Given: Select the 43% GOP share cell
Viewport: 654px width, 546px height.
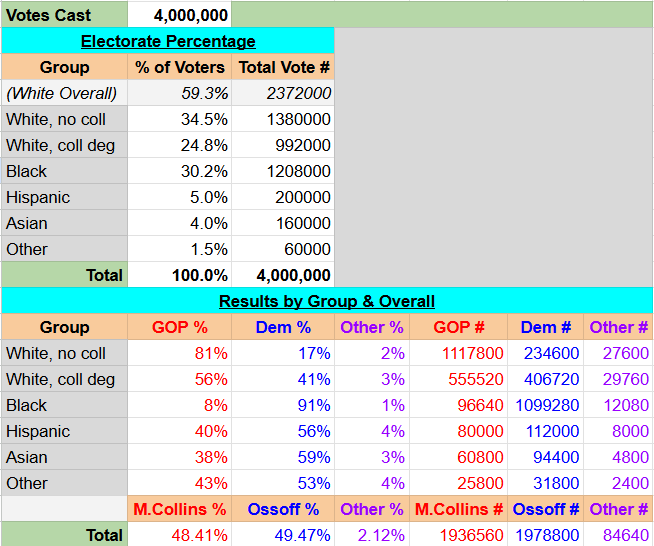Looking at the screenshot, I should (x=179, y=483).
